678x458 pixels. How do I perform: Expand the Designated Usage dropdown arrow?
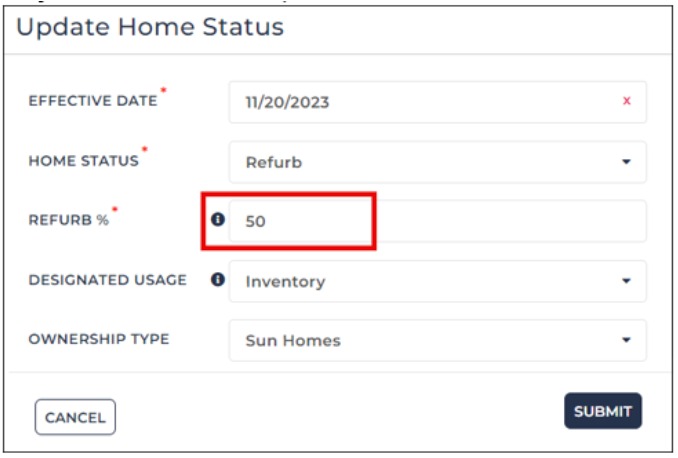pos(626,281)
